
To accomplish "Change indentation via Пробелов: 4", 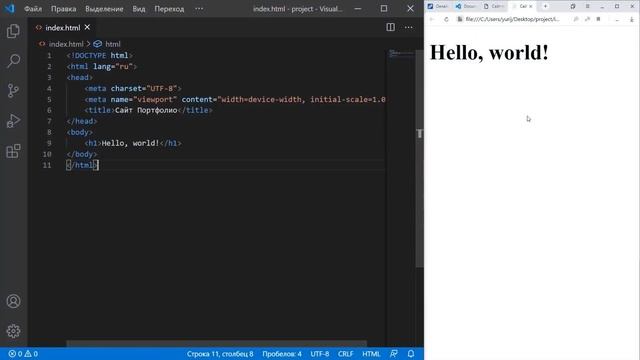I will pos(282,354).
